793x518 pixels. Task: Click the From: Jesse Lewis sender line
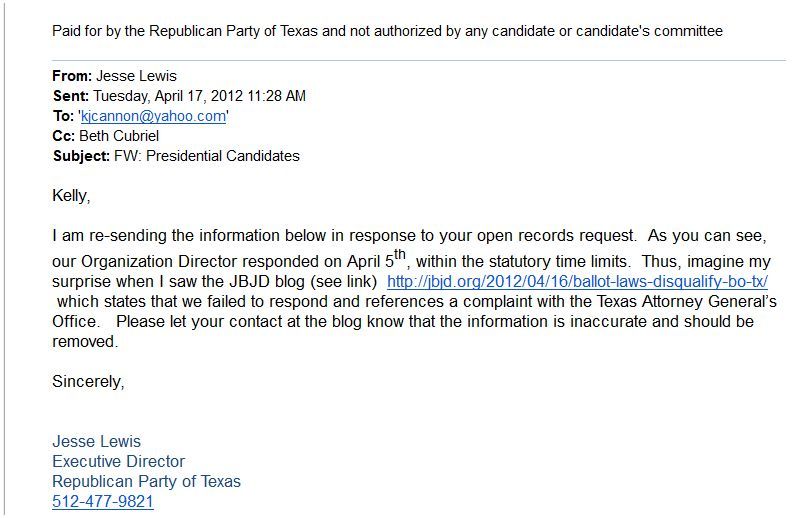115,76
